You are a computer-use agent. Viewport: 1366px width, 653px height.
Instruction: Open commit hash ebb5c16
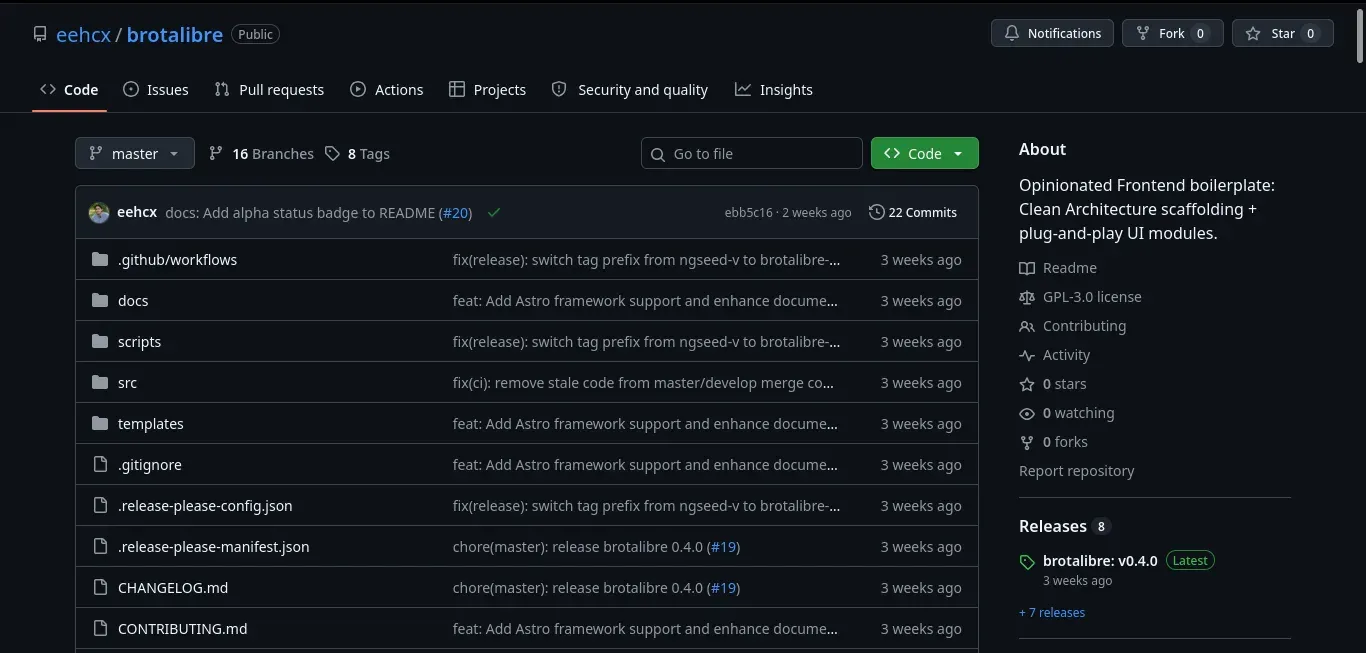tap(748, 212)
